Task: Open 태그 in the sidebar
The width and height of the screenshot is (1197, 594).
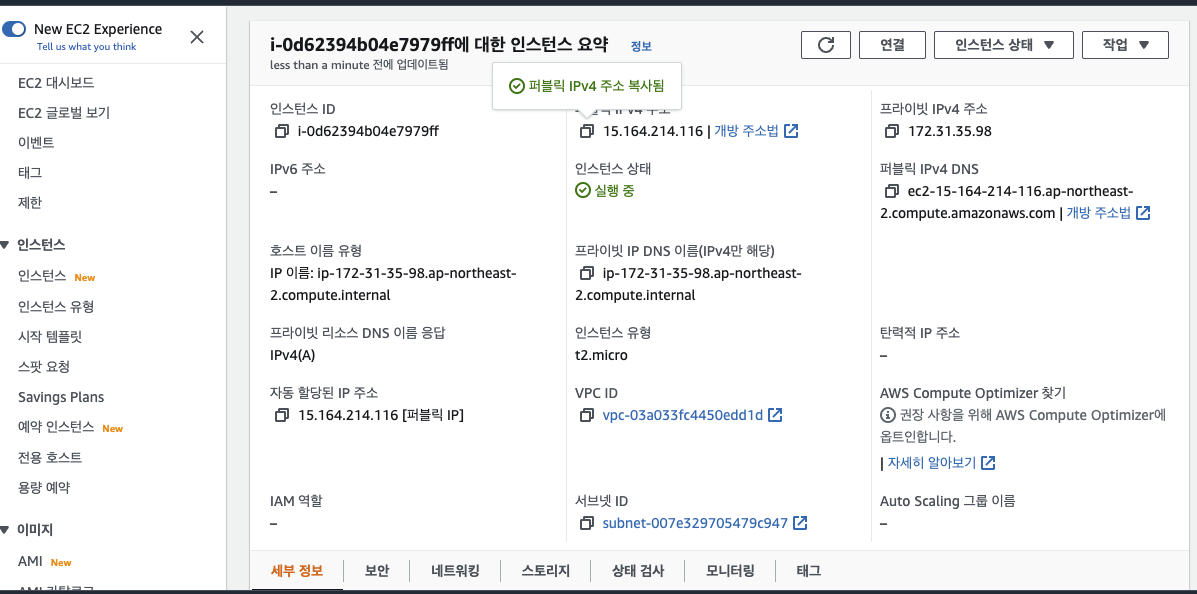Action: pyautogui.click(x=30, y=173)
